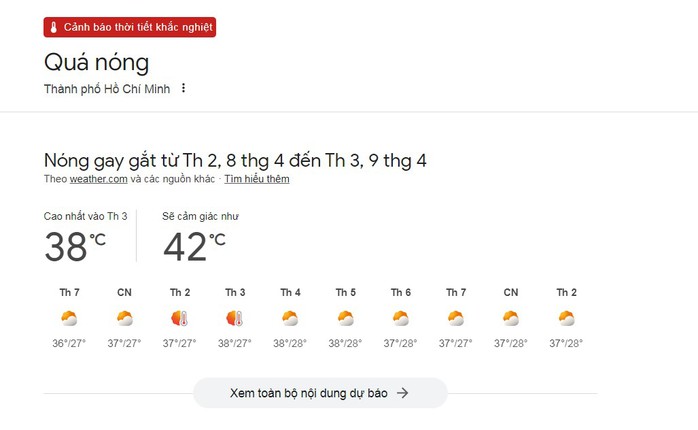This screenshot has width=698, height=430.
Task: Select the Th 4 partly cloudy icon
Action: [290, 318]
